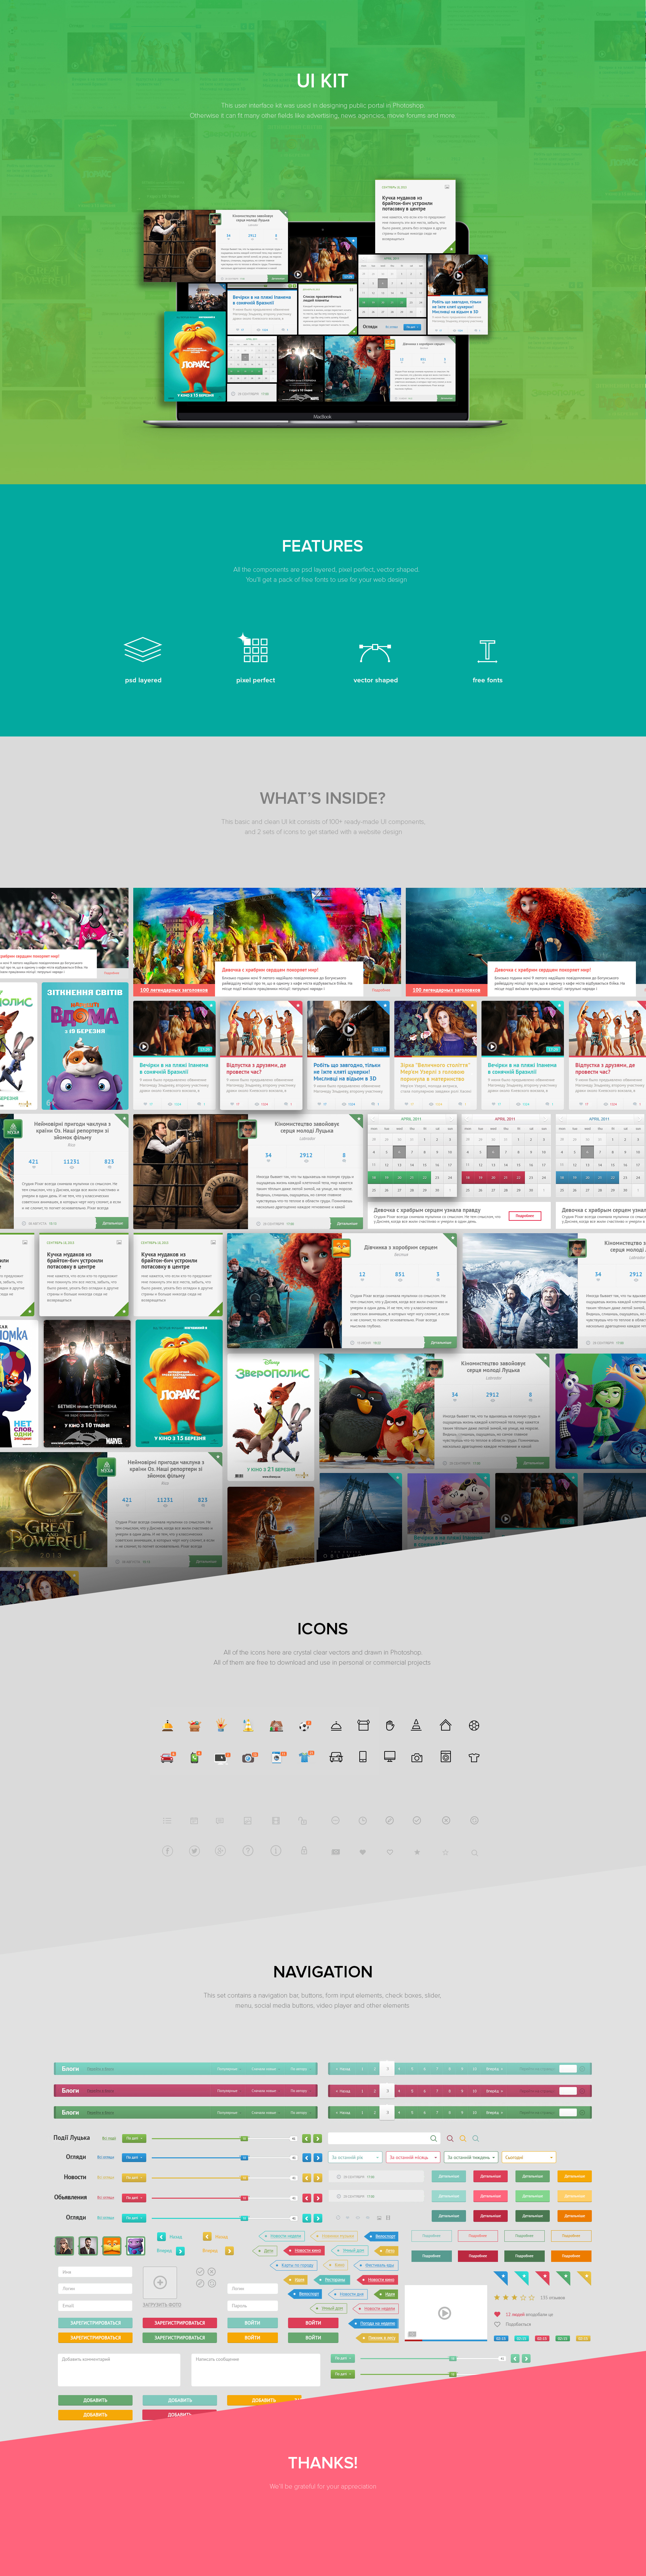Click the faded Google Plus circle icon
This screenshot has height=2576, width=646.
[x=221, y=1851]
